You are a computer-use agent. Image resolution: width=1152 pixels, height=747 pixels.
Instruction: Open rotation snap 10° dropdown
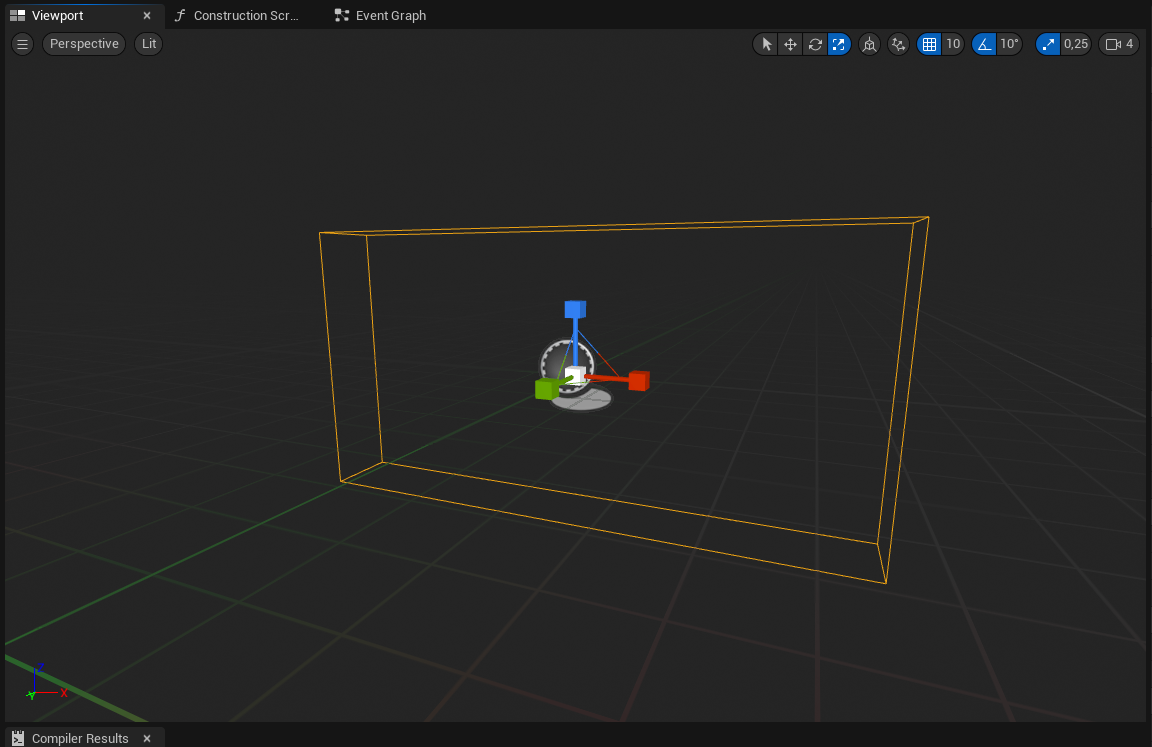[1009, 44]
